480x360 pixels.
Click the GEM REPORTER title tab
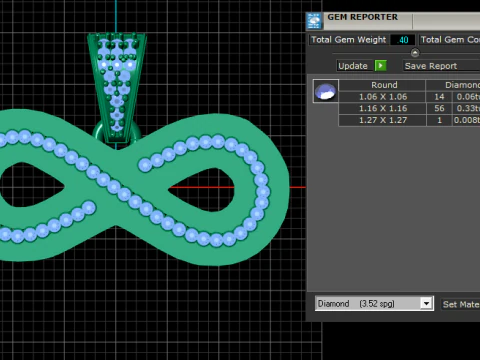[362, 18]
